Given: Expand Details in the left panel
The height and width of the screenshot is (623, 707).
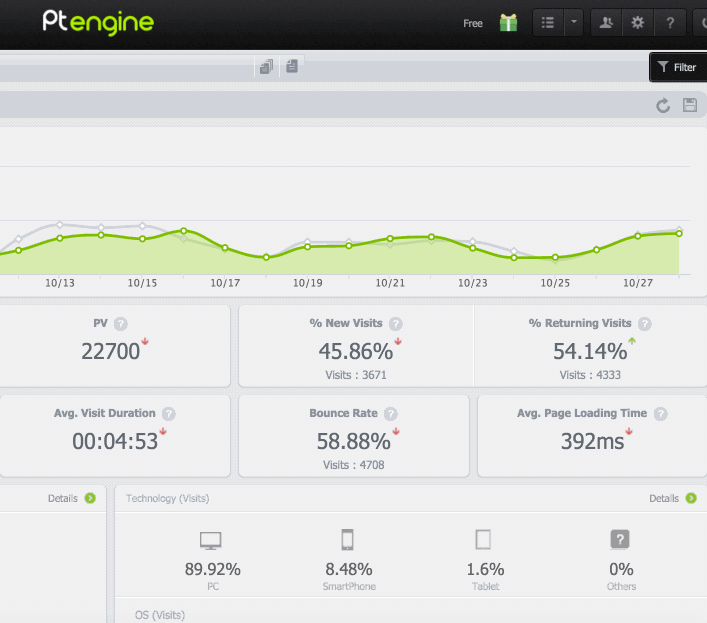Looking at the screenshot, I should coord(90,498).
